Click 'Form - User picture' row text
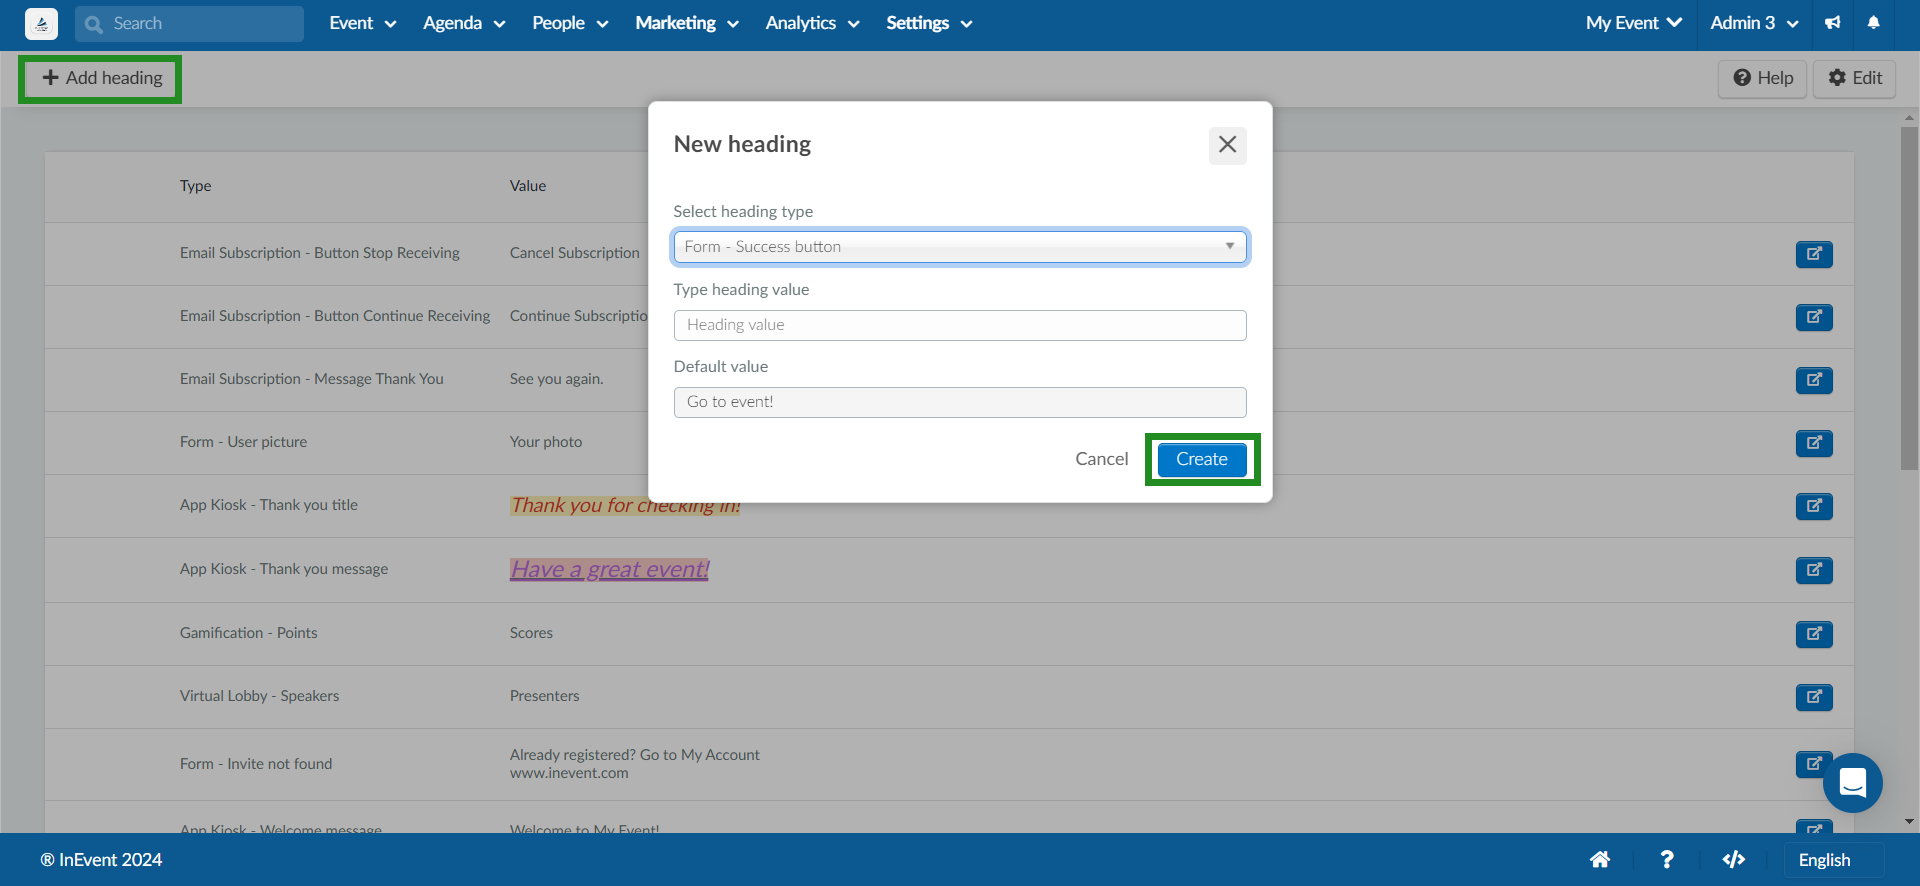 (x=243, y=442)
